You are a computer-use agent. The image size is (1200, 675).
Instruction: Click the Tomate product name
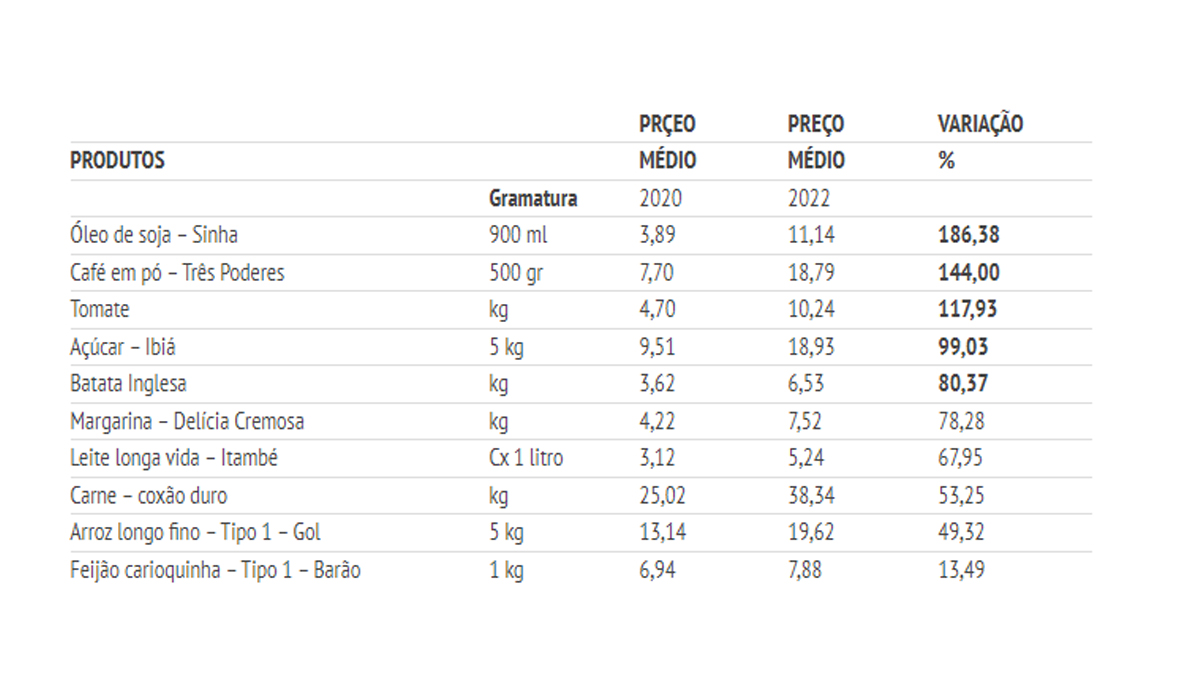[x=100, y=309]
